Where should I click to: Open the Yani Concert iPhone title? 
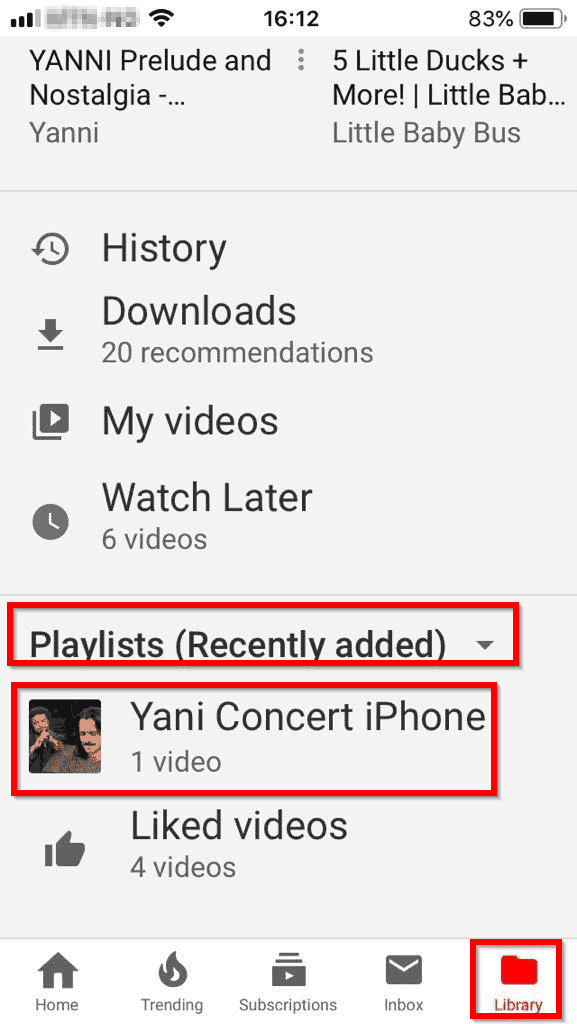coord(308,716)
